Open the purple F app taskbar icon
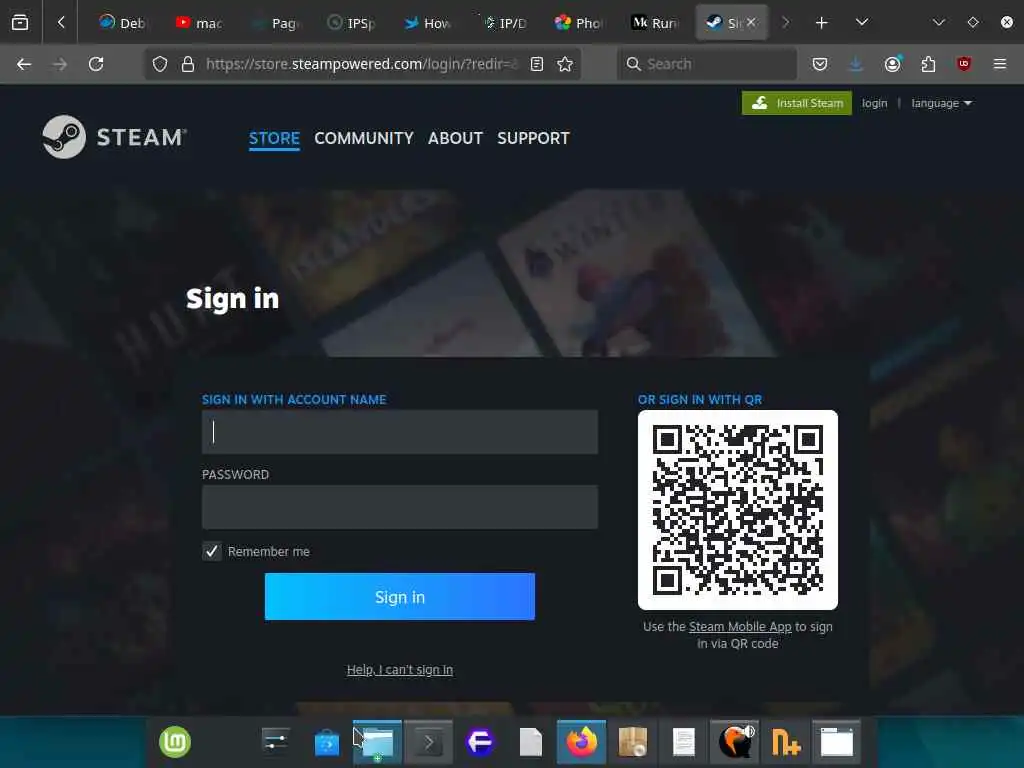 pyautogui.click(x=480, y=742)
